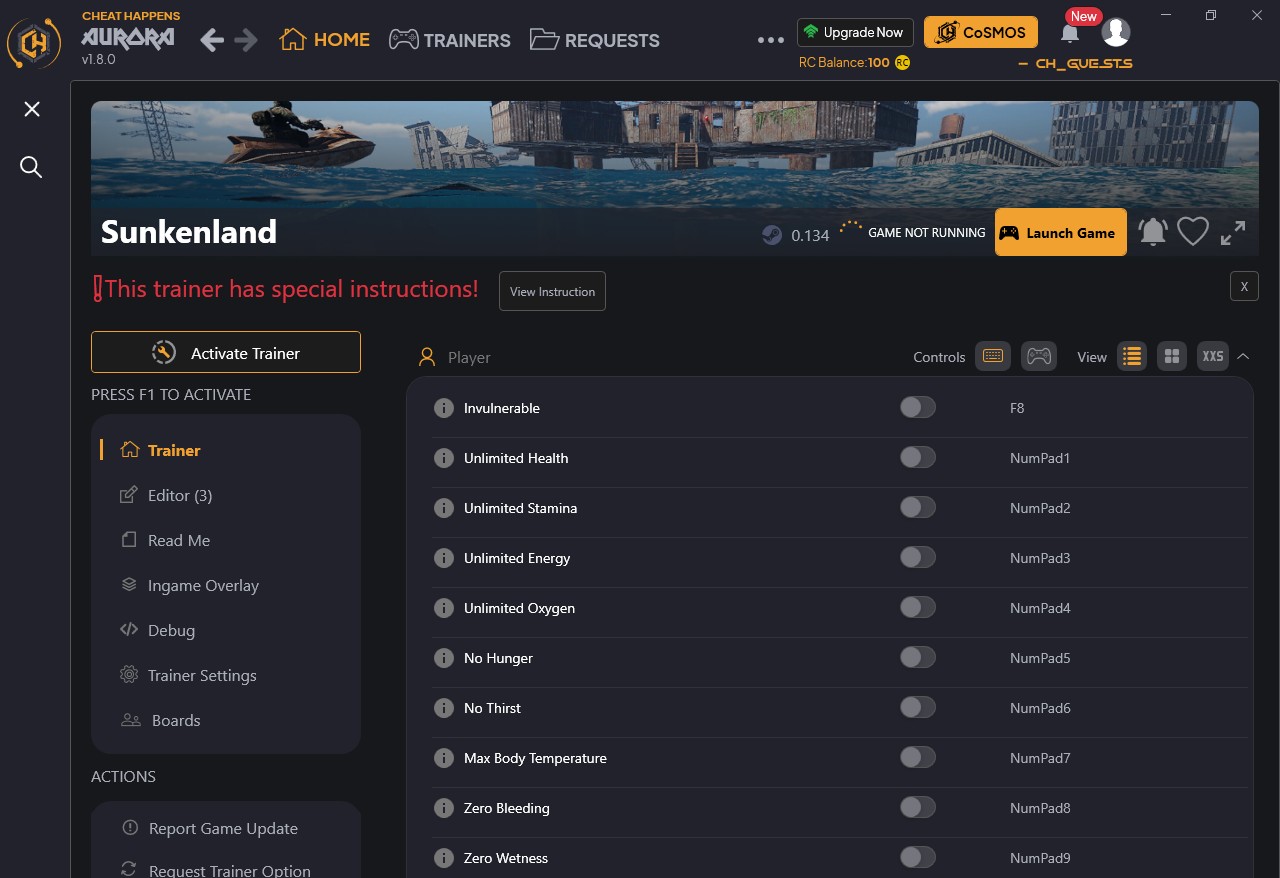The height and width of the screenshot is (878, 1280).
Task: Open the user profile avatar
Action: coord(1116,32)
